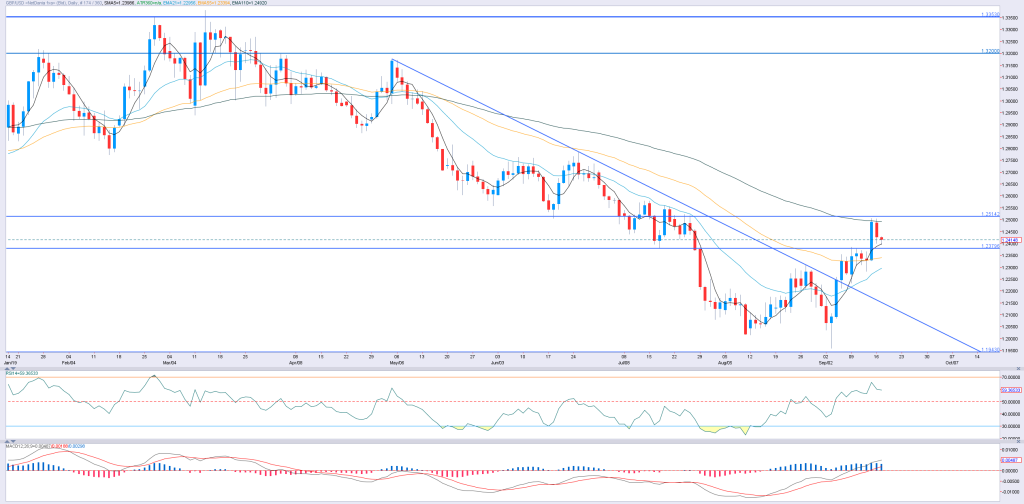Click the green ATR360=n/a legend entry
The width and height of the screenshot is (1024, 504).
149,3
